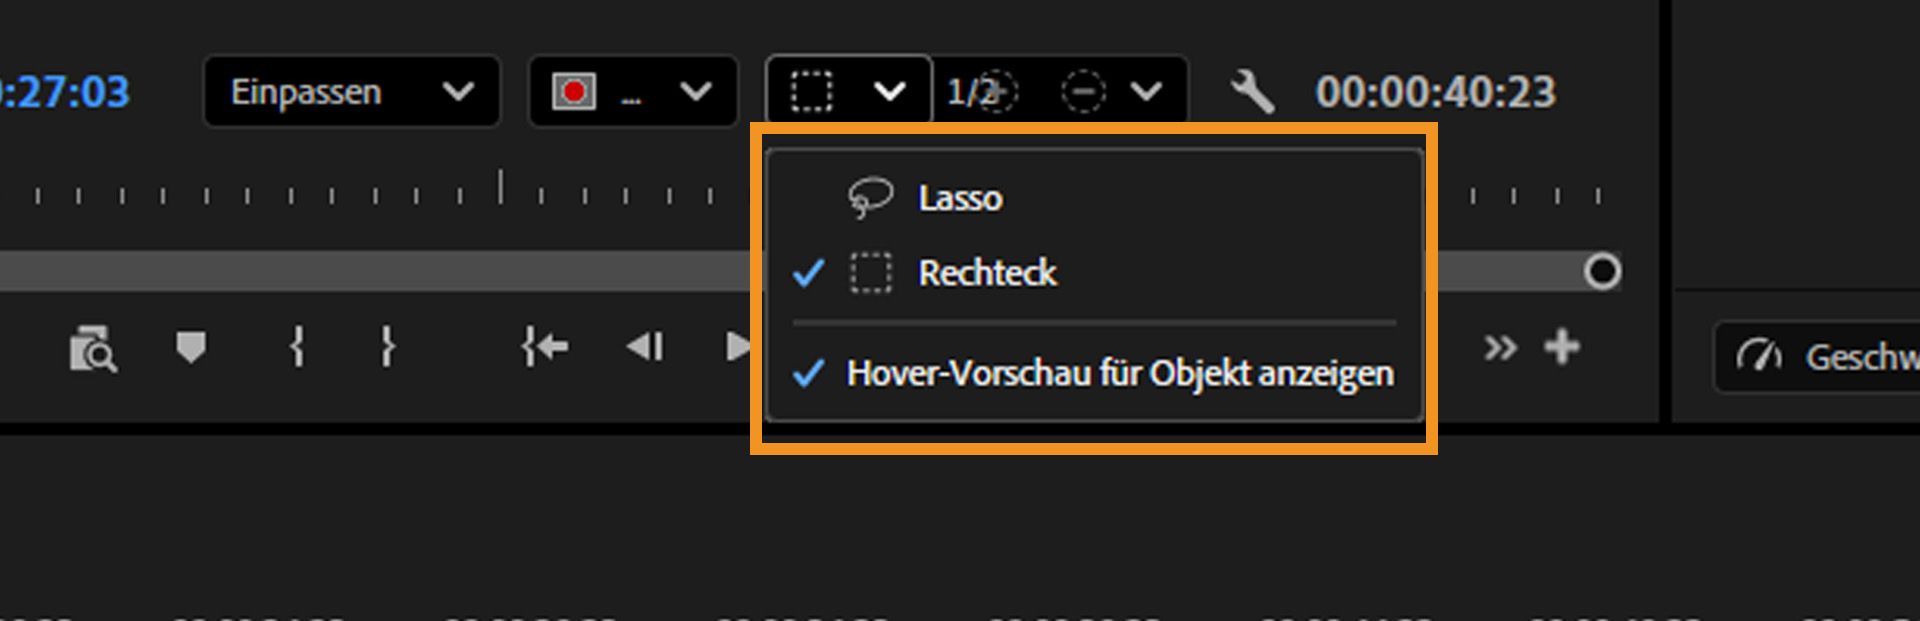This screenshot has width=1920, height=621.
Task: Add a marker with the marker icon
Action: (190, 347)
